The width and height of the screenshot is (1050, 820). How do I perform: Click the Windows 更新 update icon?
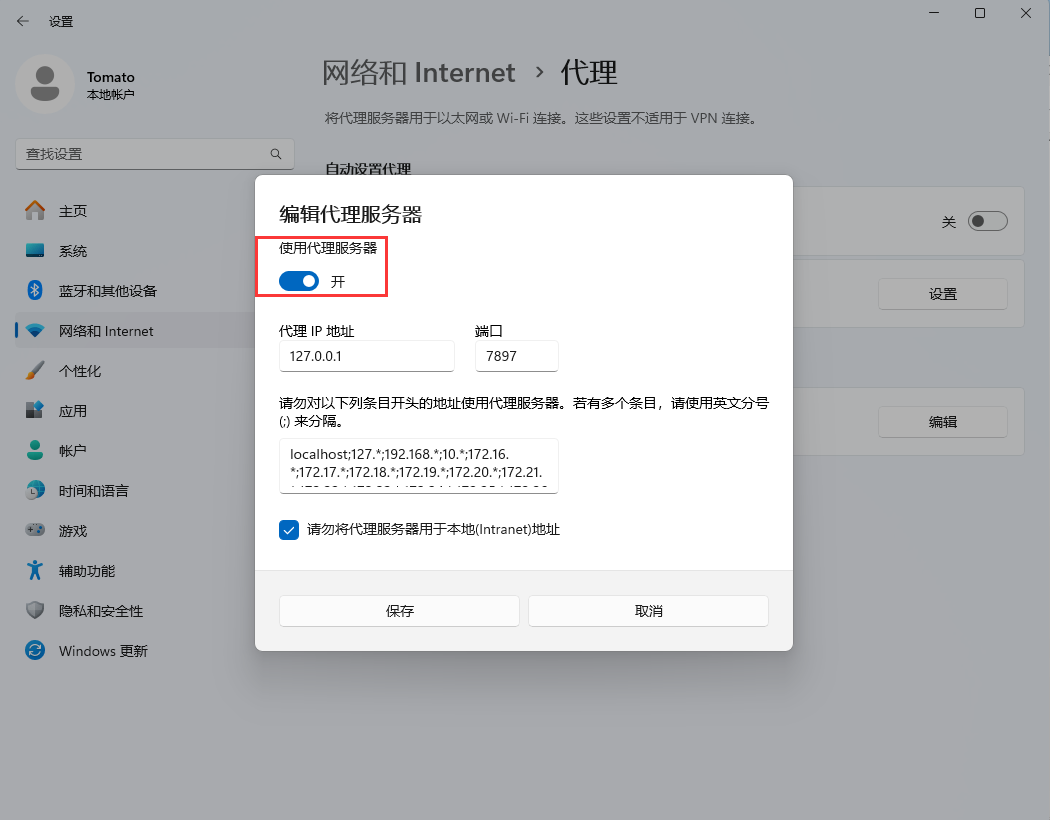pyautogui.click(x=35, y=651)
